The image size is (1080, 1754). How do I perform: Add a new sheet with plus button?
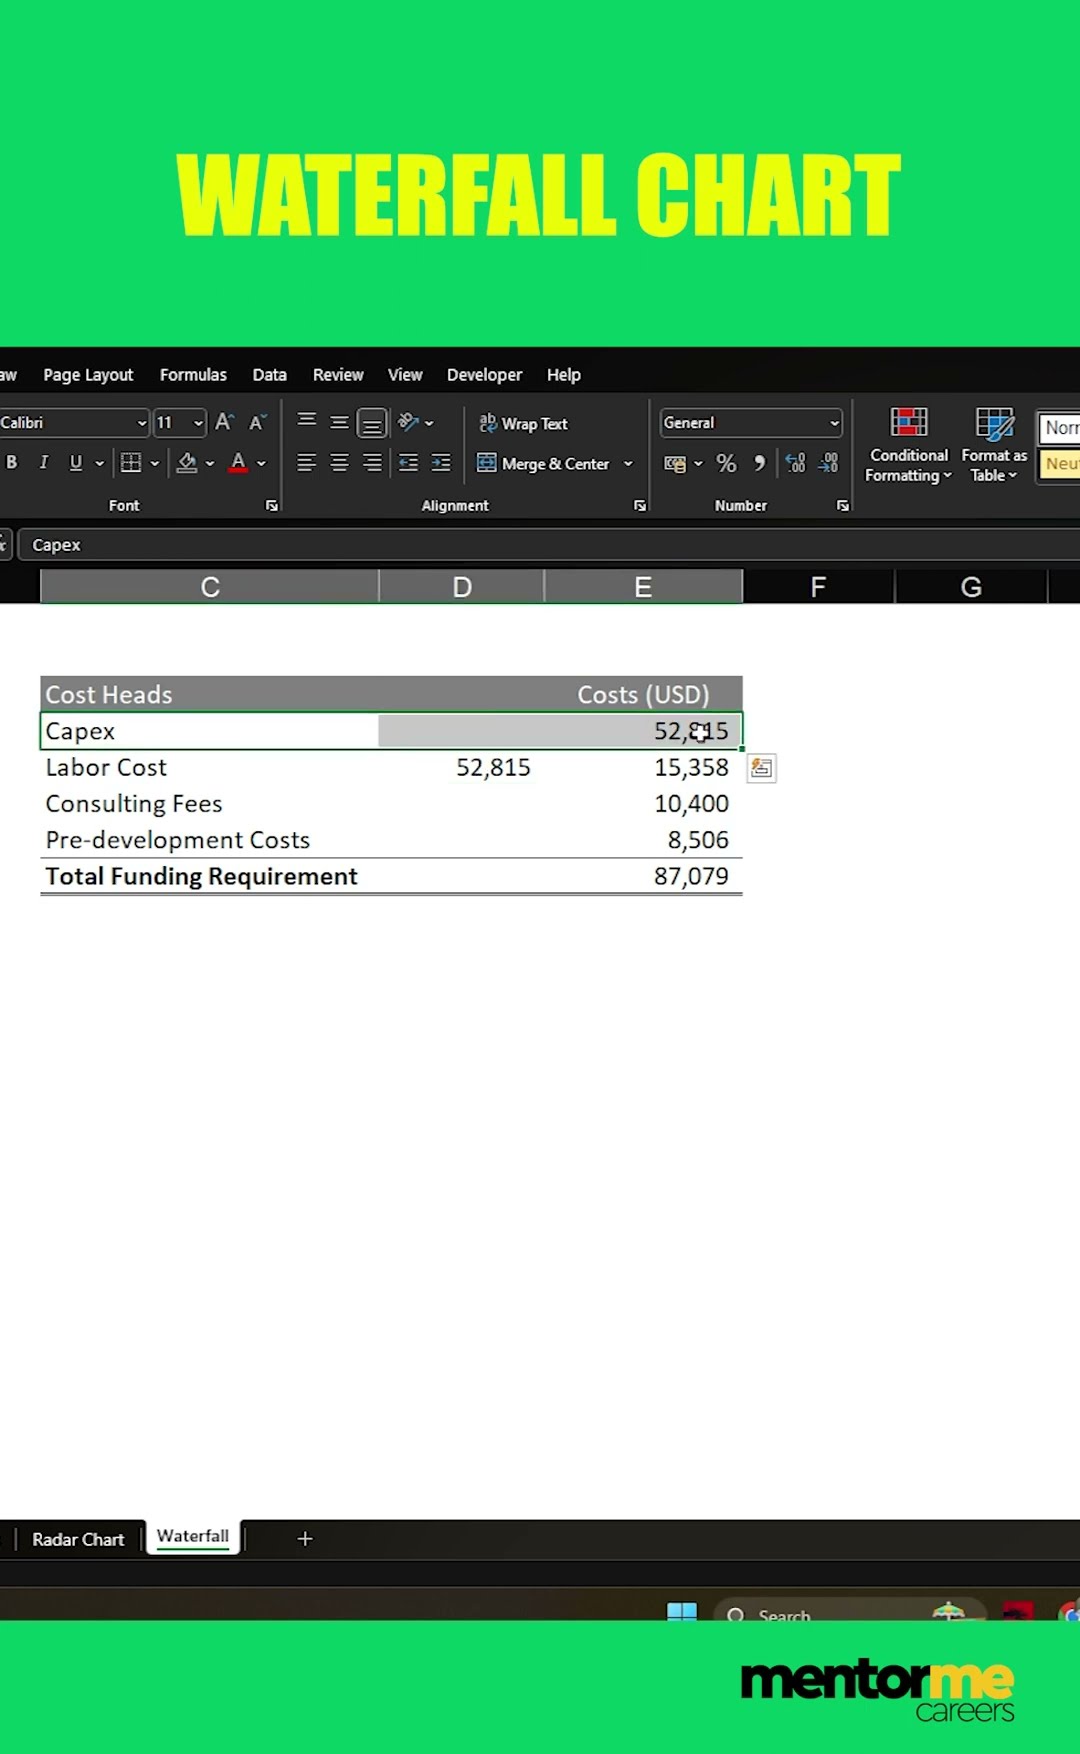(305, 1539)
